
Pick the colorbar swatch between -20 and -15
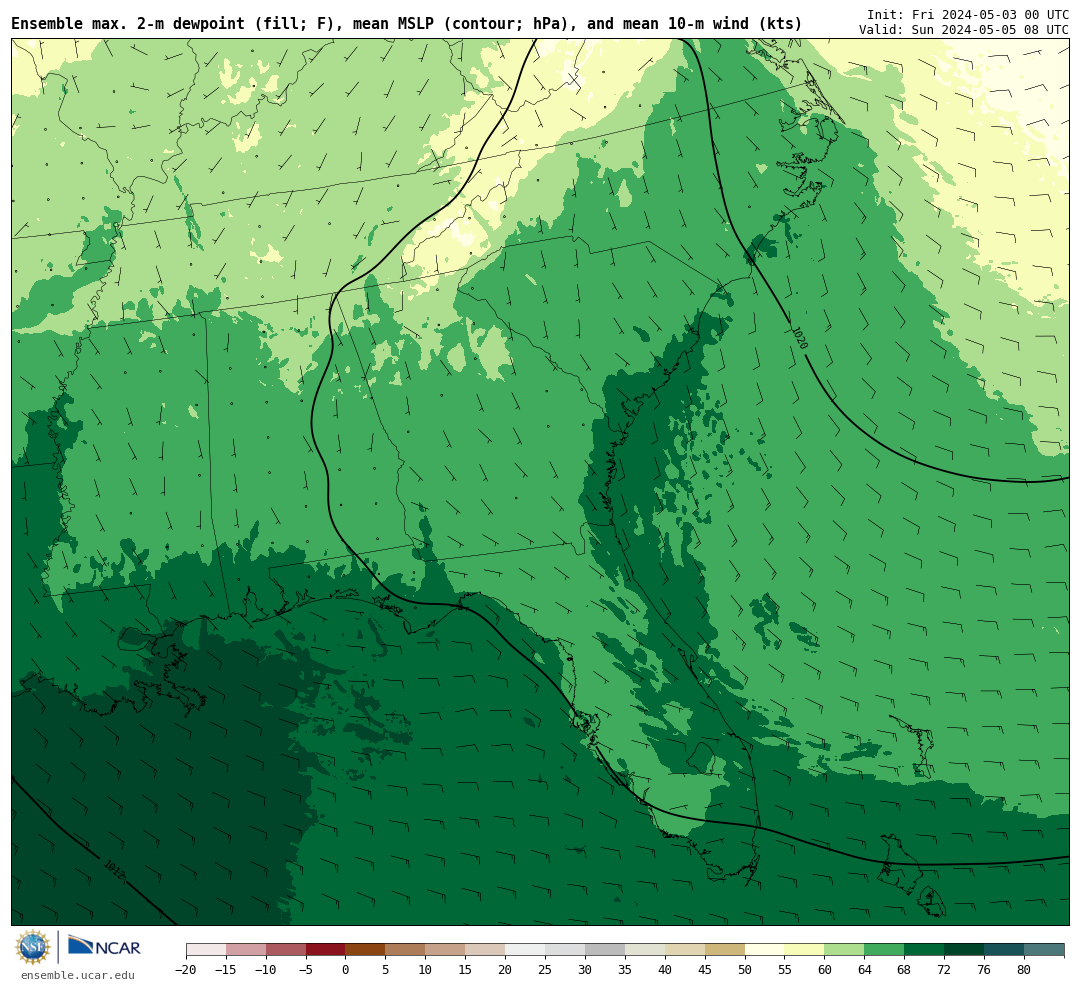(x=206, y=950)
